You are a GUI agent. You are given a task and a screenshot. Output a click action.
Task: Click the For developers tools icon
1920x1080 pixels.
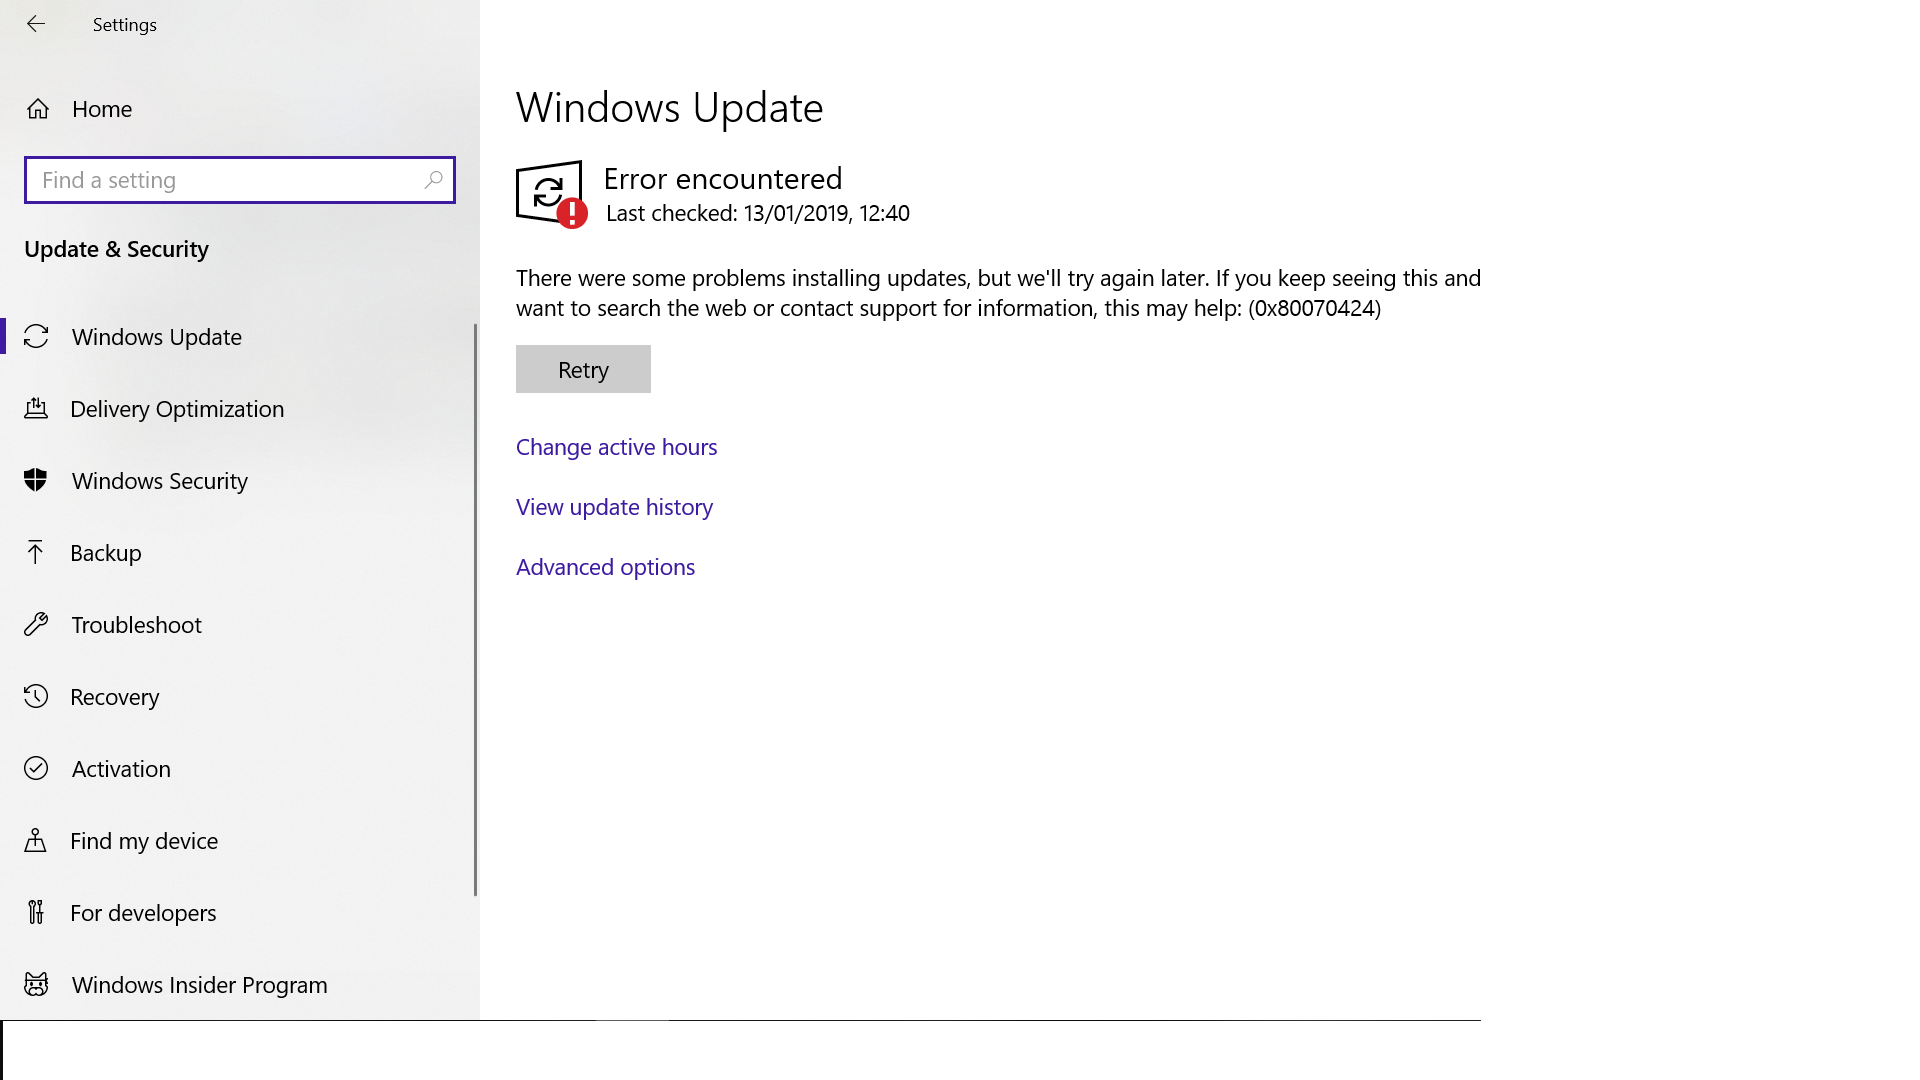[36, 913]
